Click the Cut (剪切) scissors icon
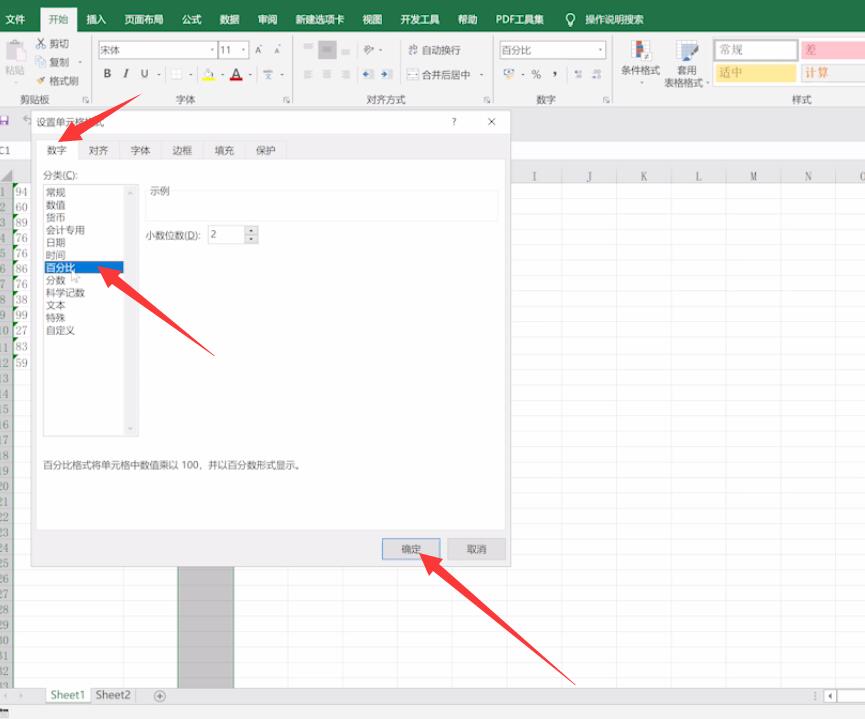Image resolution: width=865 pixels, height=719 pixels. point(41,44)
